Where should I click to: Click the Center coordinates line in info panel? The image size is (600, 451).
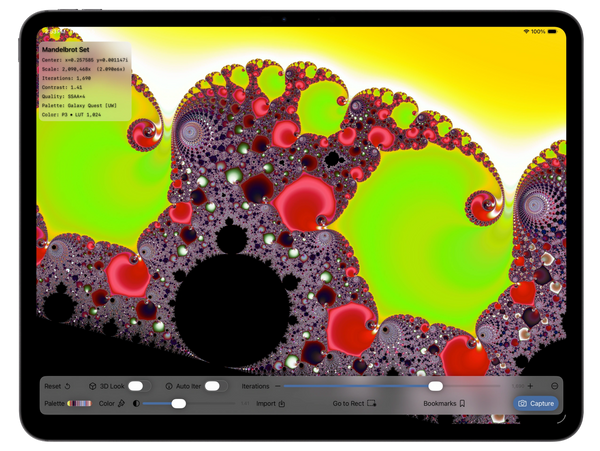pyautogui.click(x=85, y=60)
